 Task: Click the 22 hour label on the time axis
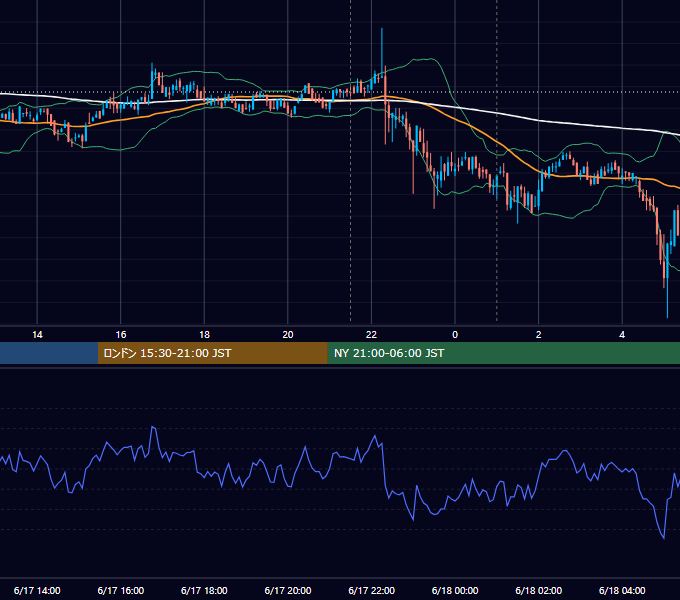click(x=371, y=335)
